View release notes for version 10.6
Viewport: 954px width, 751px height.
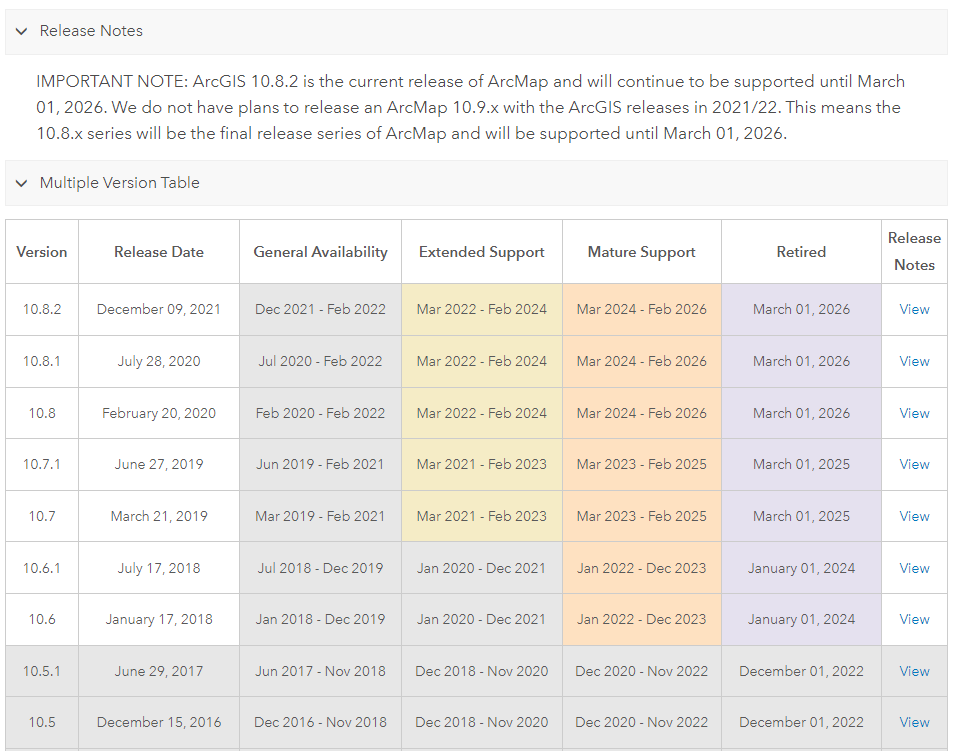[913, 619]
